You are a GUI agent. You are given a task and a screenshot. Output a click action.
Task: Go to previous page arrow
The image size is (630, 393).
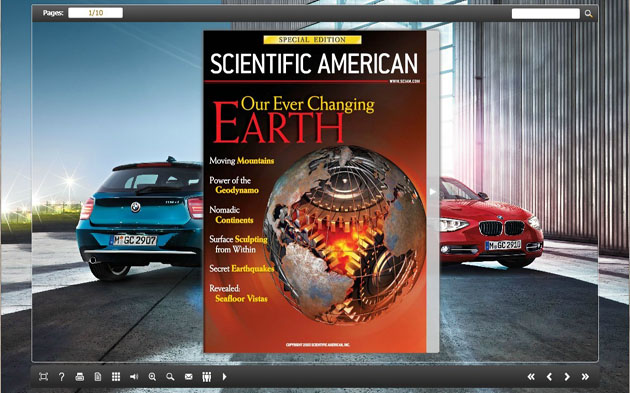point(549,377)
